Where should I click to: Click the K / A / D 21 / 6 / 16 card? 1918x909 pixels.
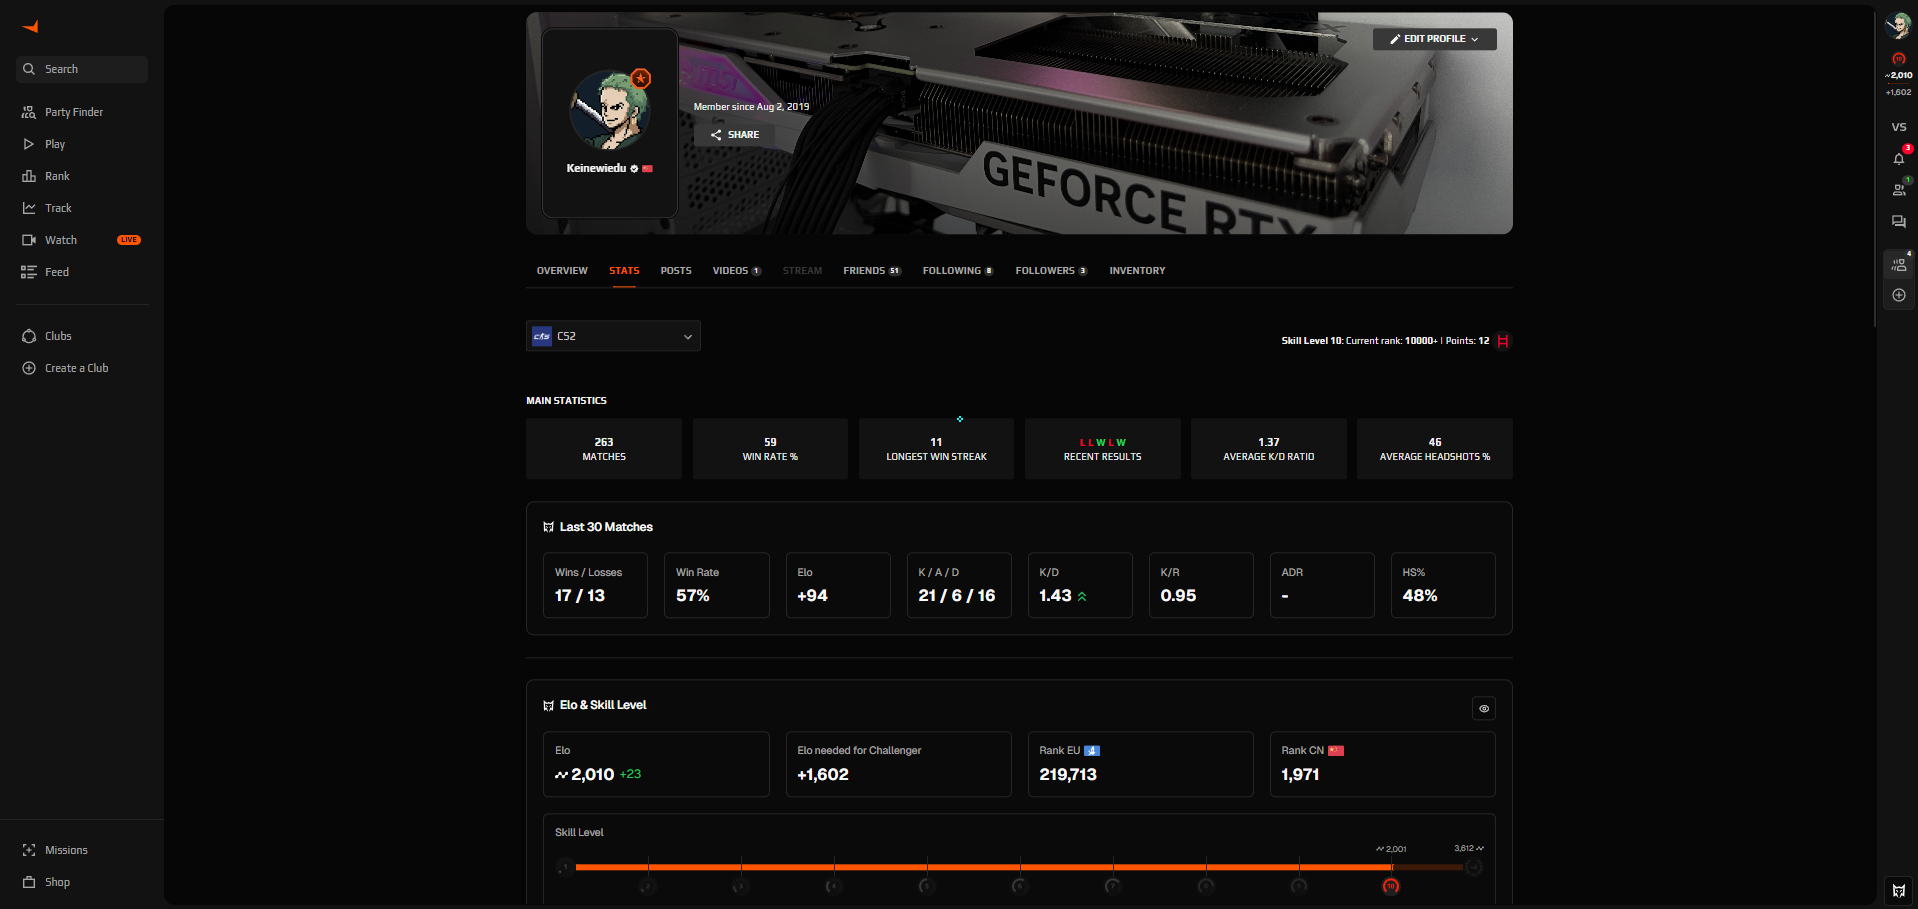pyautogui.click(x=959, y=585)
